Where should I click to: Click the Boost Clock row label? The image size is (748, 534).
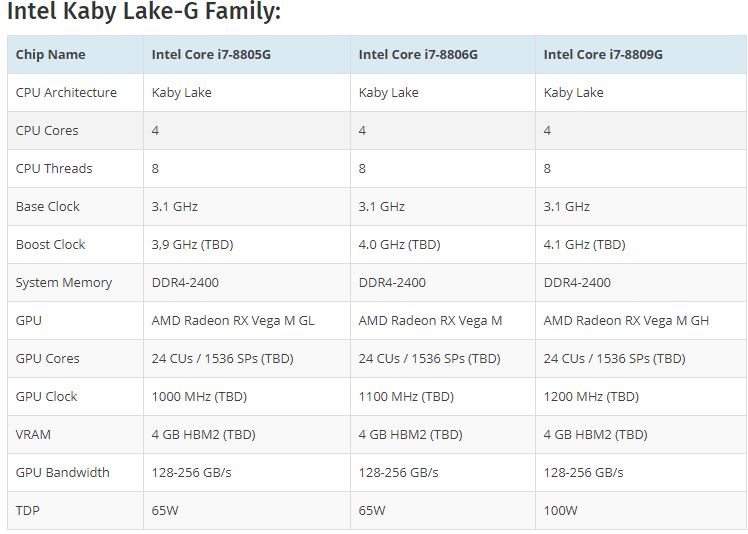click(51, 244)
